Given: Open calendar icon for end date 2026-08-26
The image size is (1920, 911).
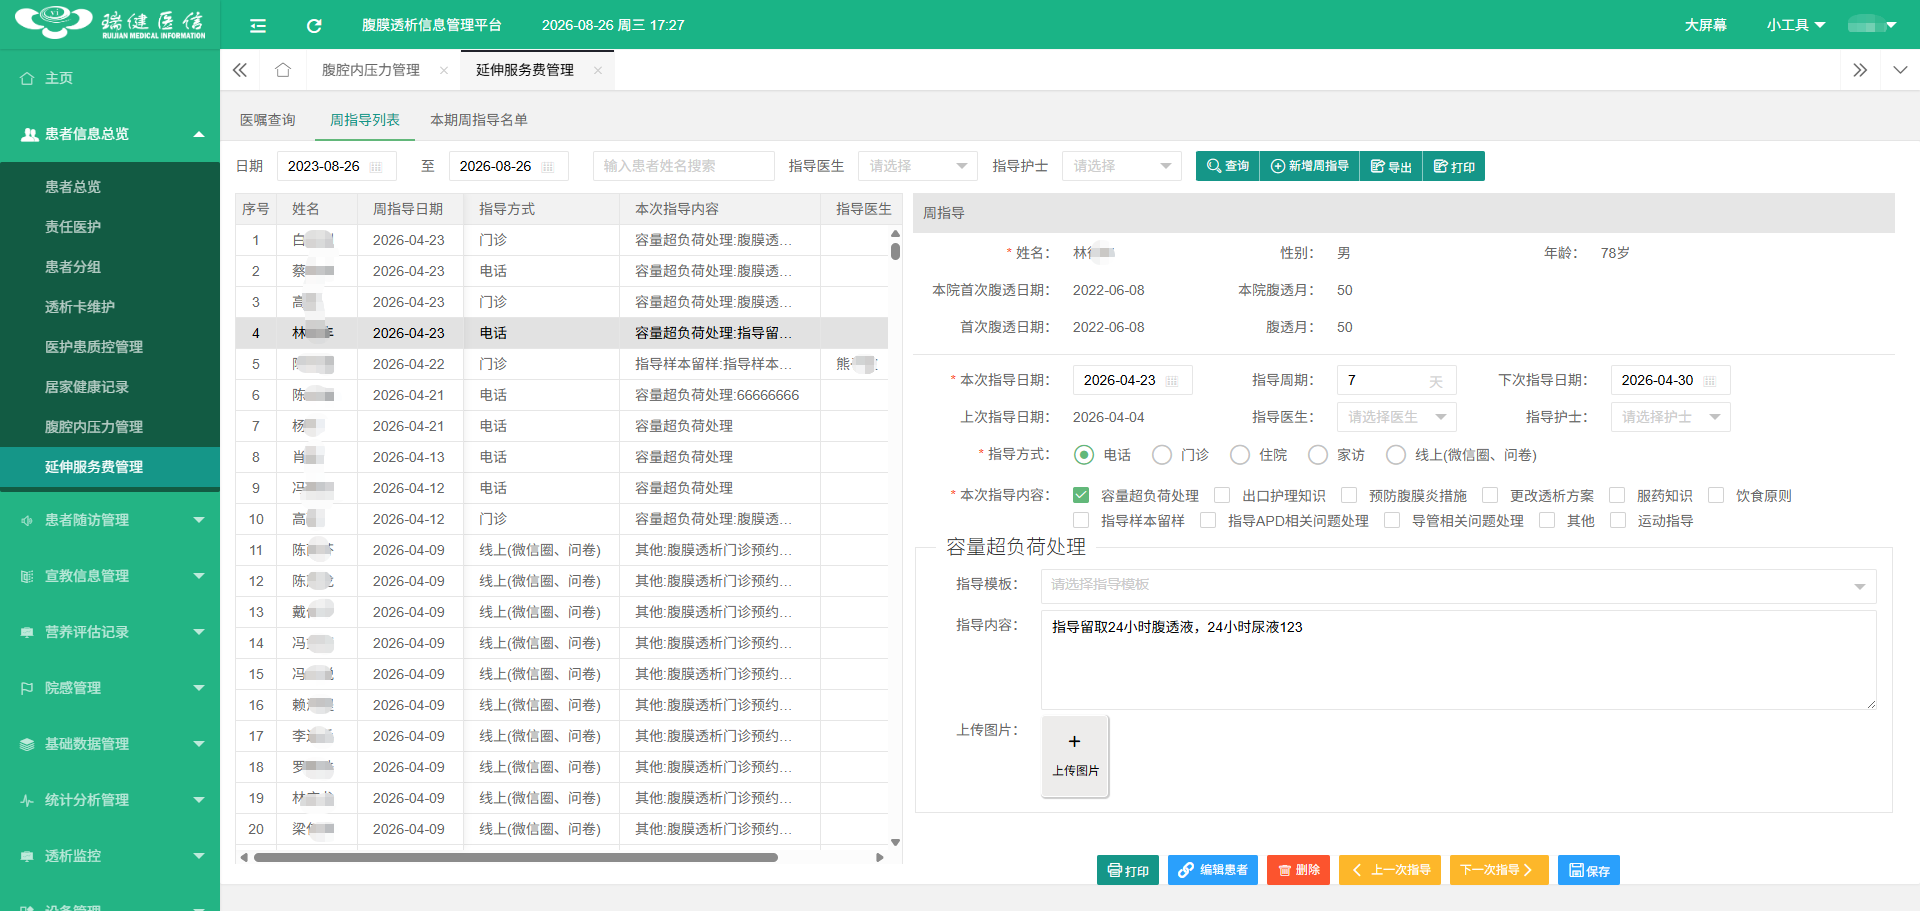Looking at the screenshot, I should pyautogui.click(x=548, y=167).
